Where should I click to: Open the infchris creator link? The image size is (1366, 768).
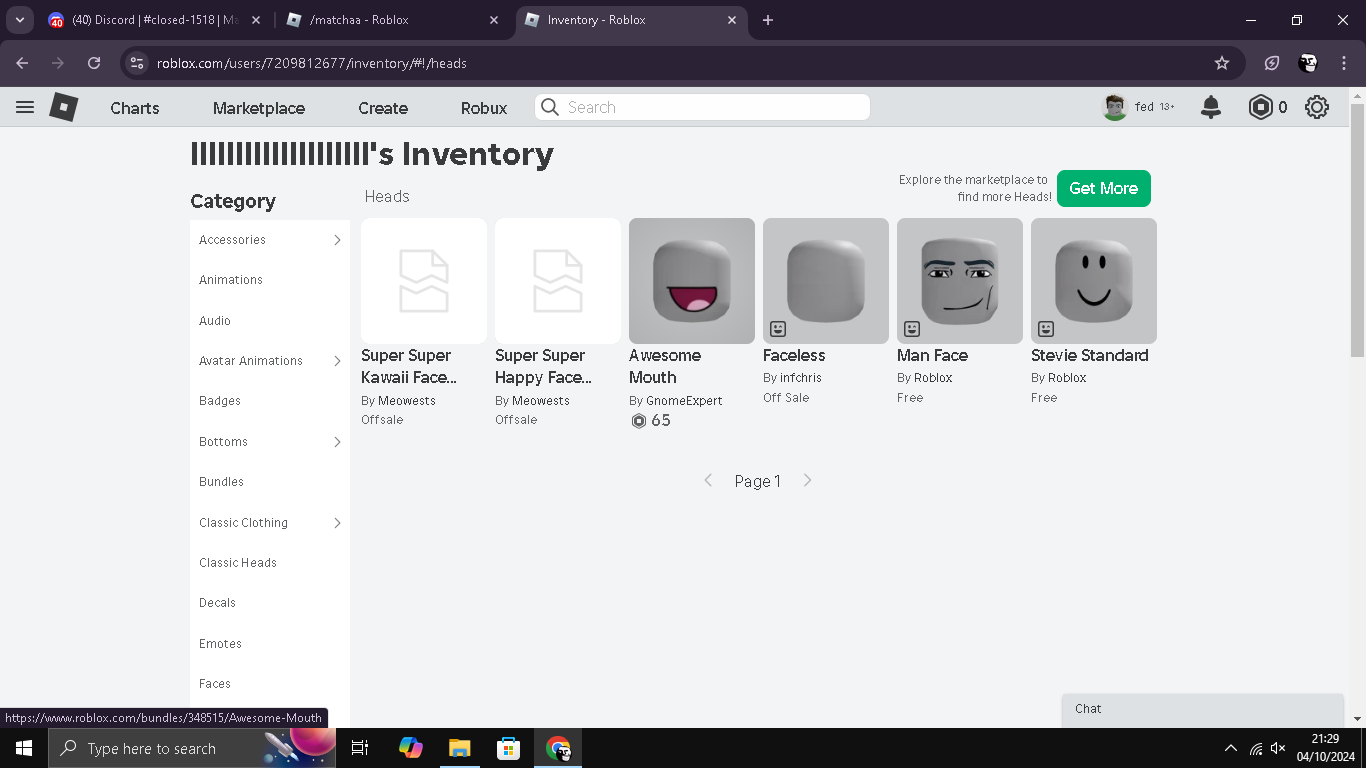coord(801,378)
